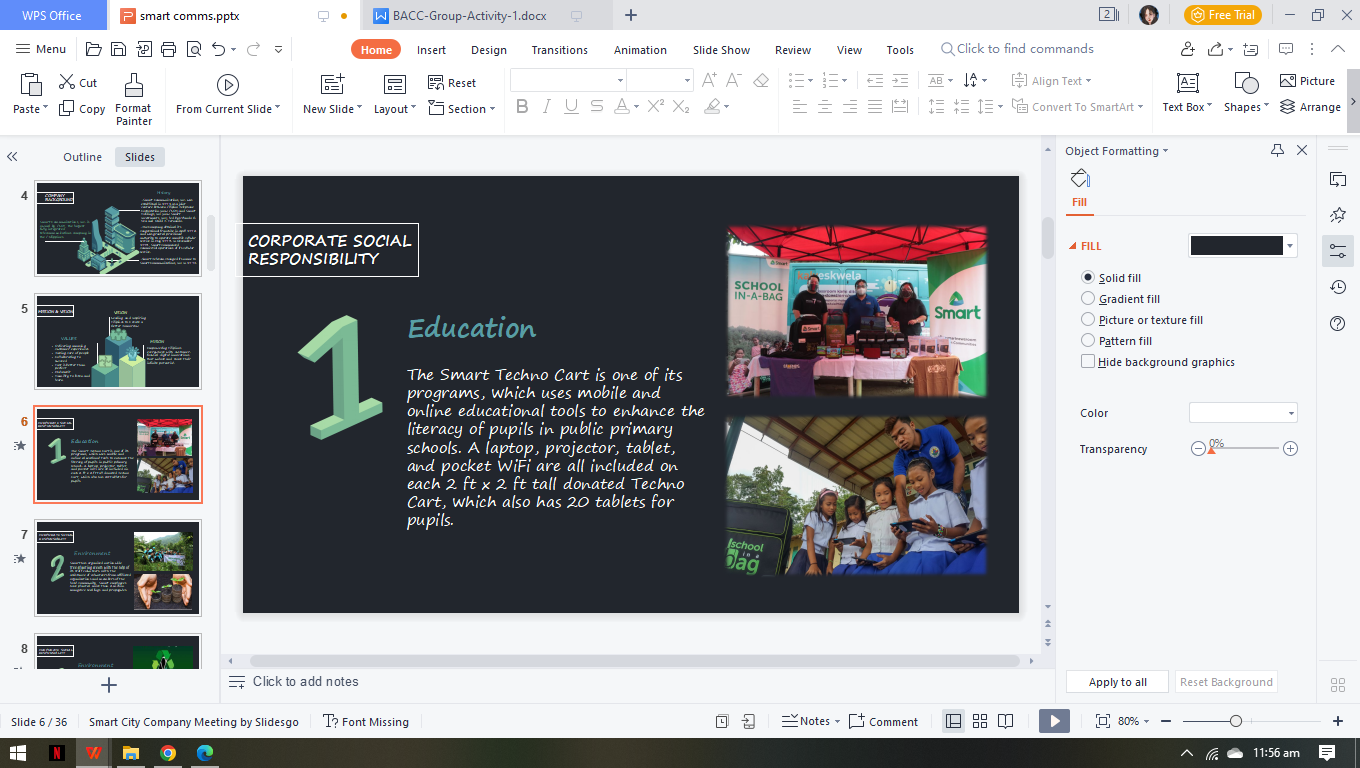1360x768 pixels.
Task: Click the Fit slide to window icon
Action: click(1103, 721)
